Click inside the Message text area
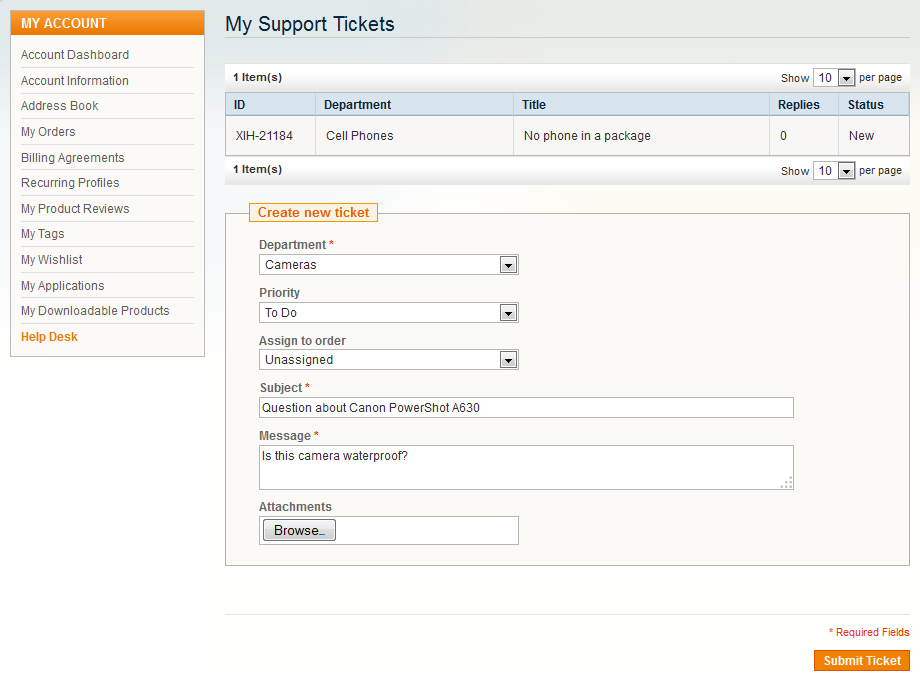 coord(526,467)
